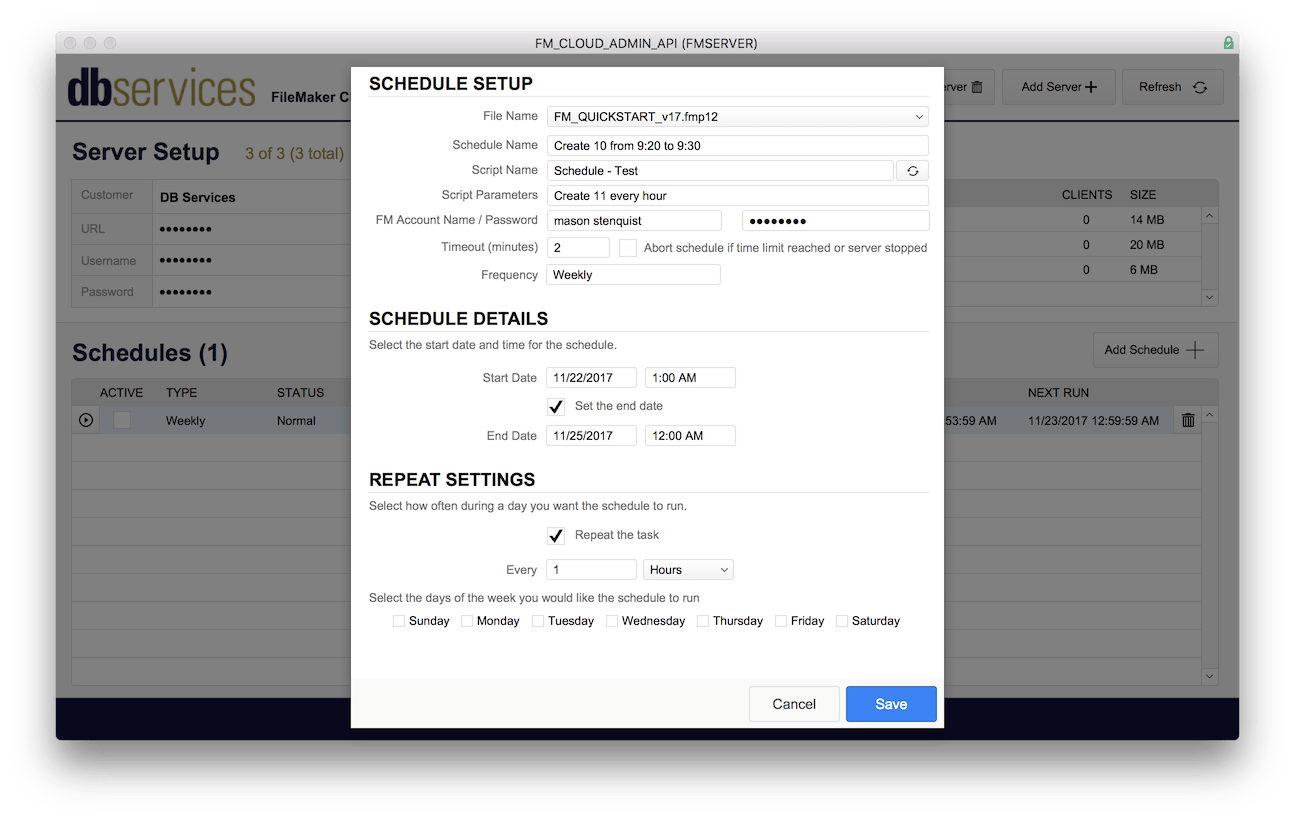Click Add Server button
Image resolution: width=1295 pixels, height=820 pixels.
(x=1058, y=87)
